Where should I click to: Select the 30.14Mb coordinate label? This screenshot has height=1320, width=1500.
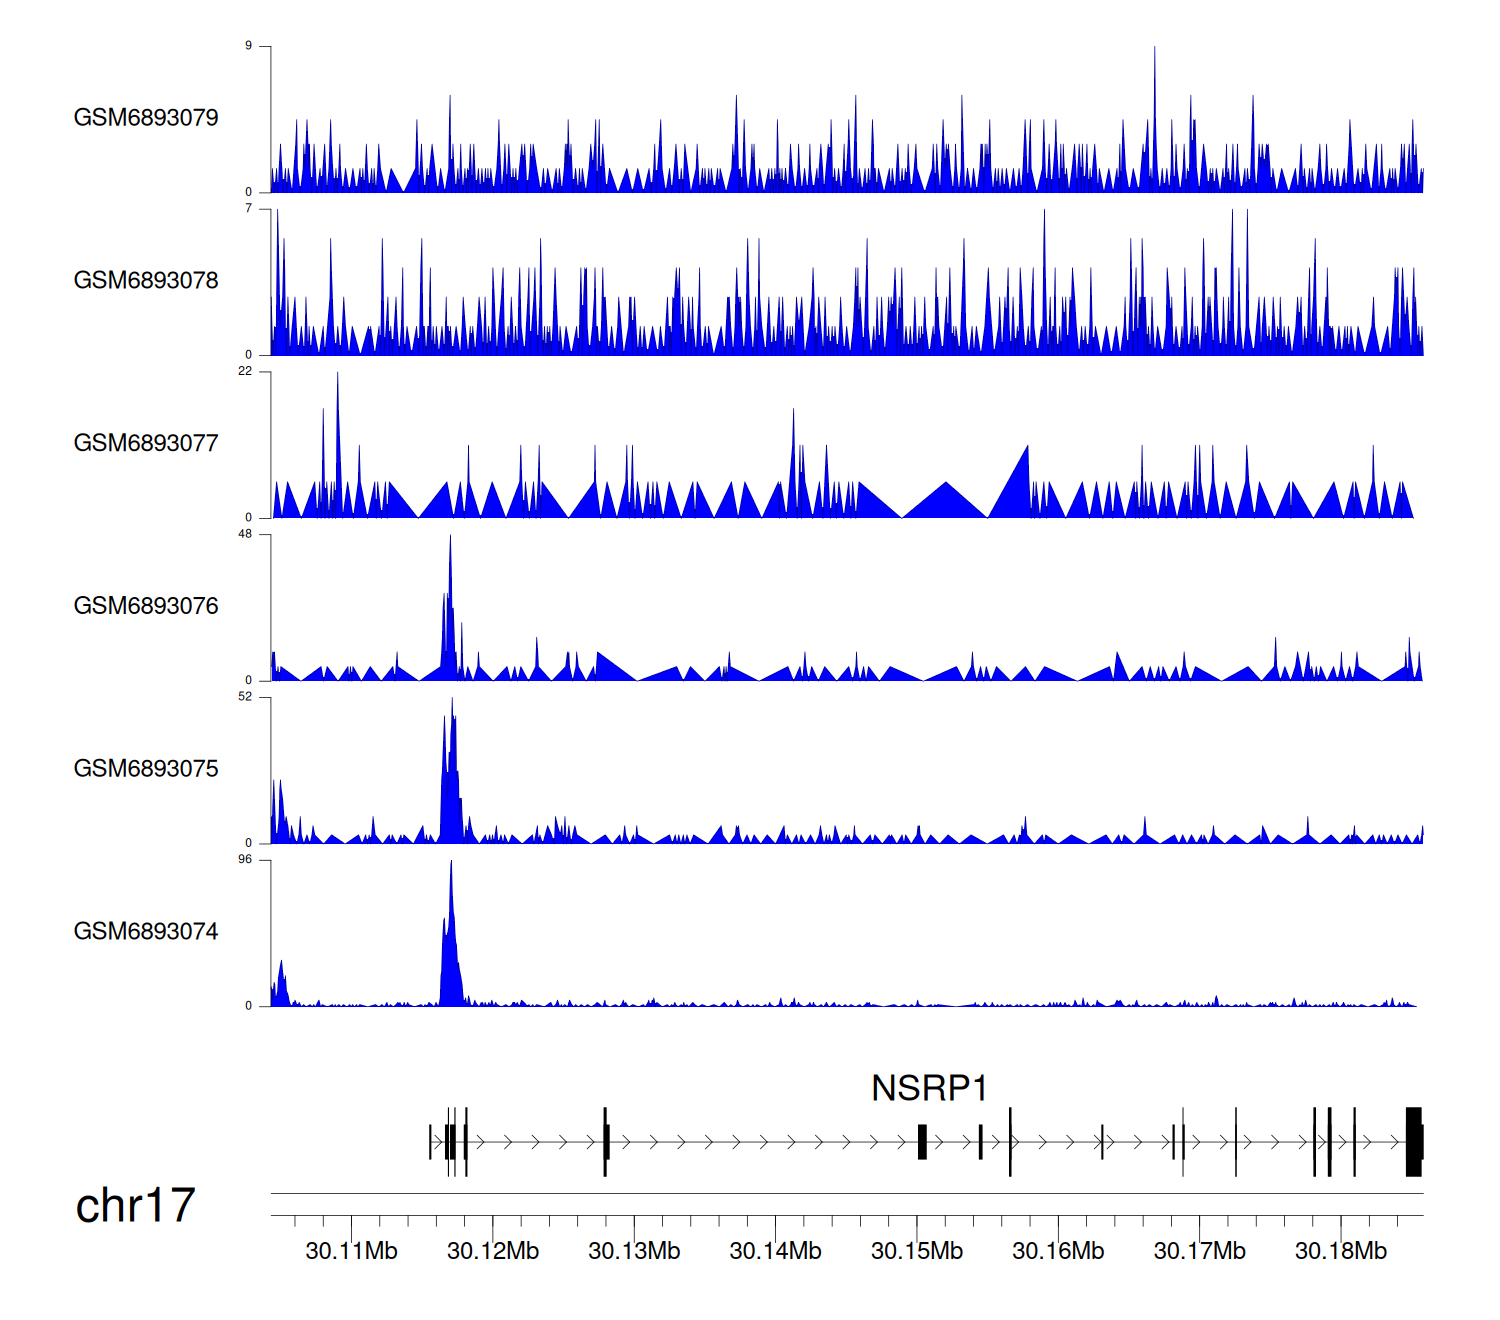775,1251
